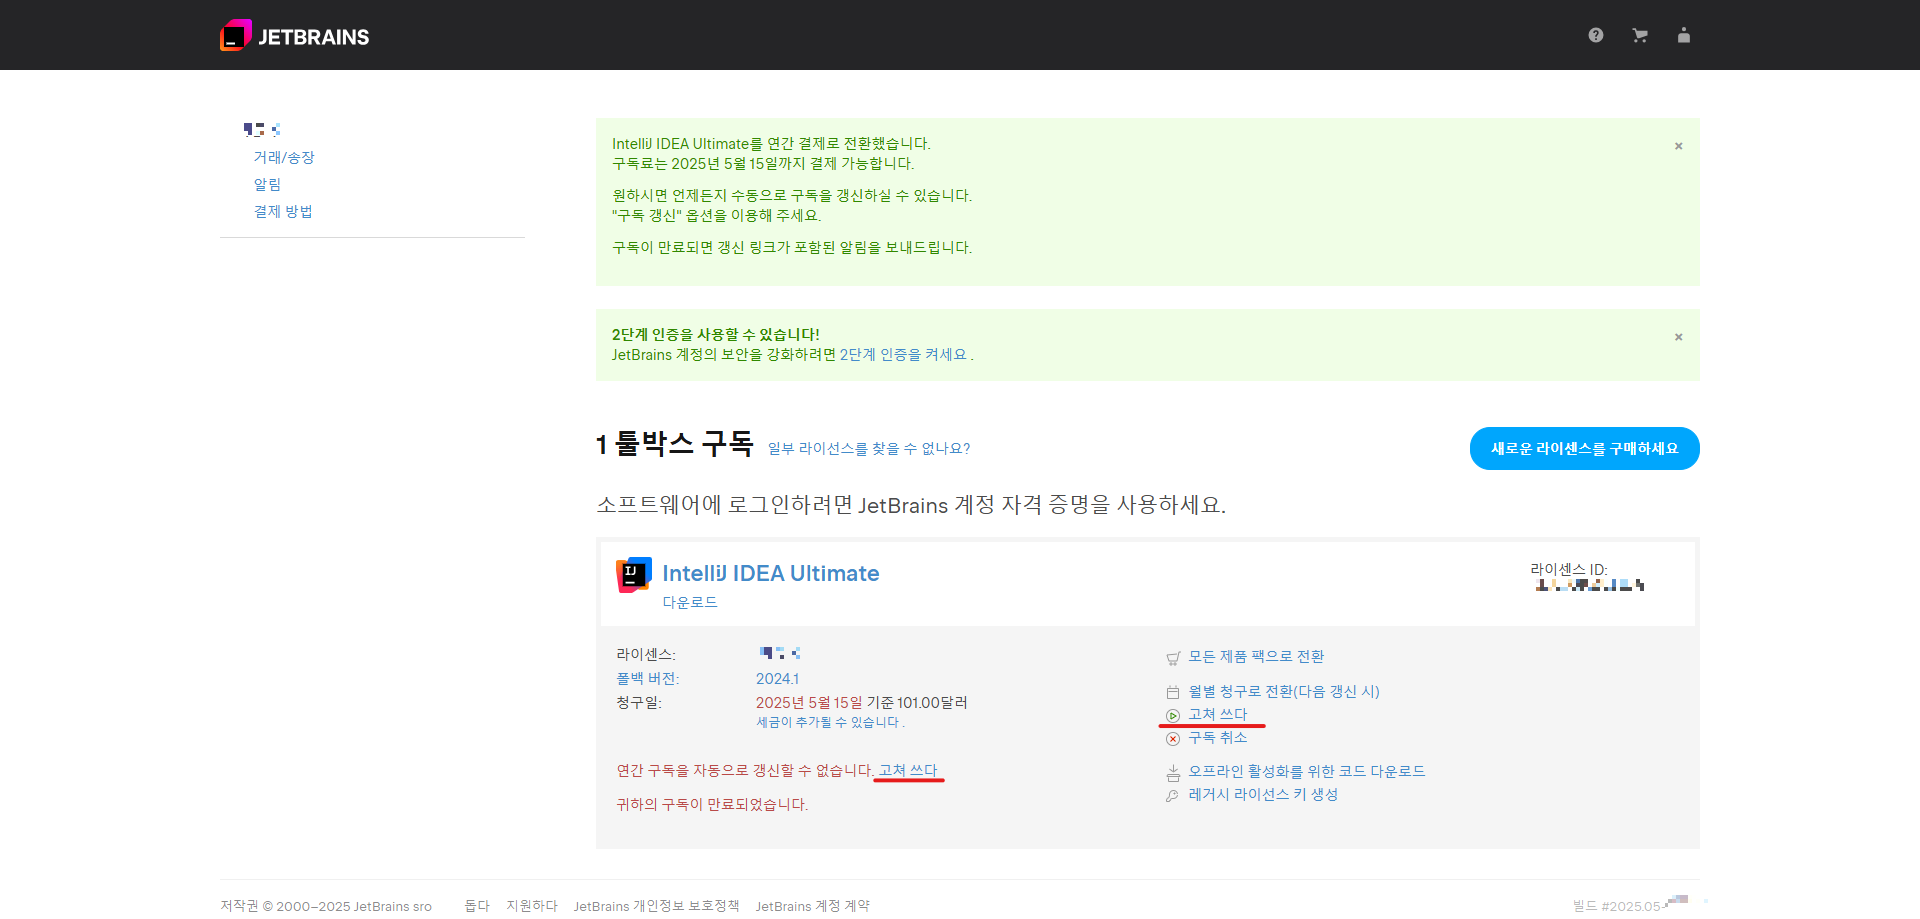Image resolution: width=1920 pixels, height=919 pixels.
Task: Click the IntelliJ IDEA Ultimate product icon
Action: tap(634, 575)
